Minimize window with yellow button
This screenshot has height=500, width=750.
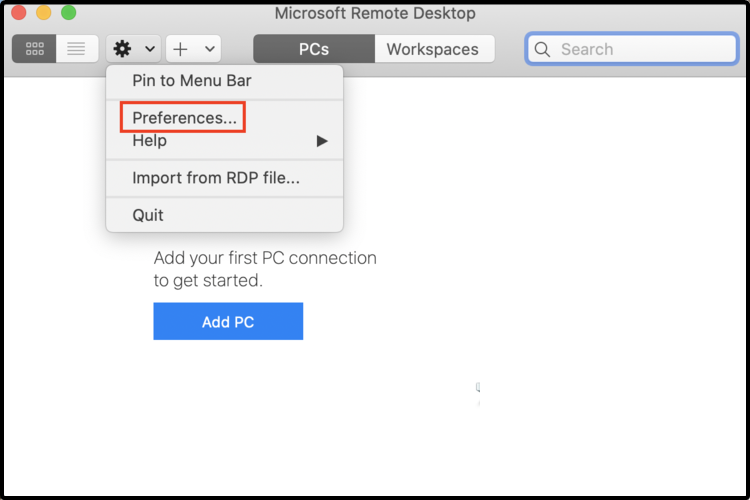point(44,13)
